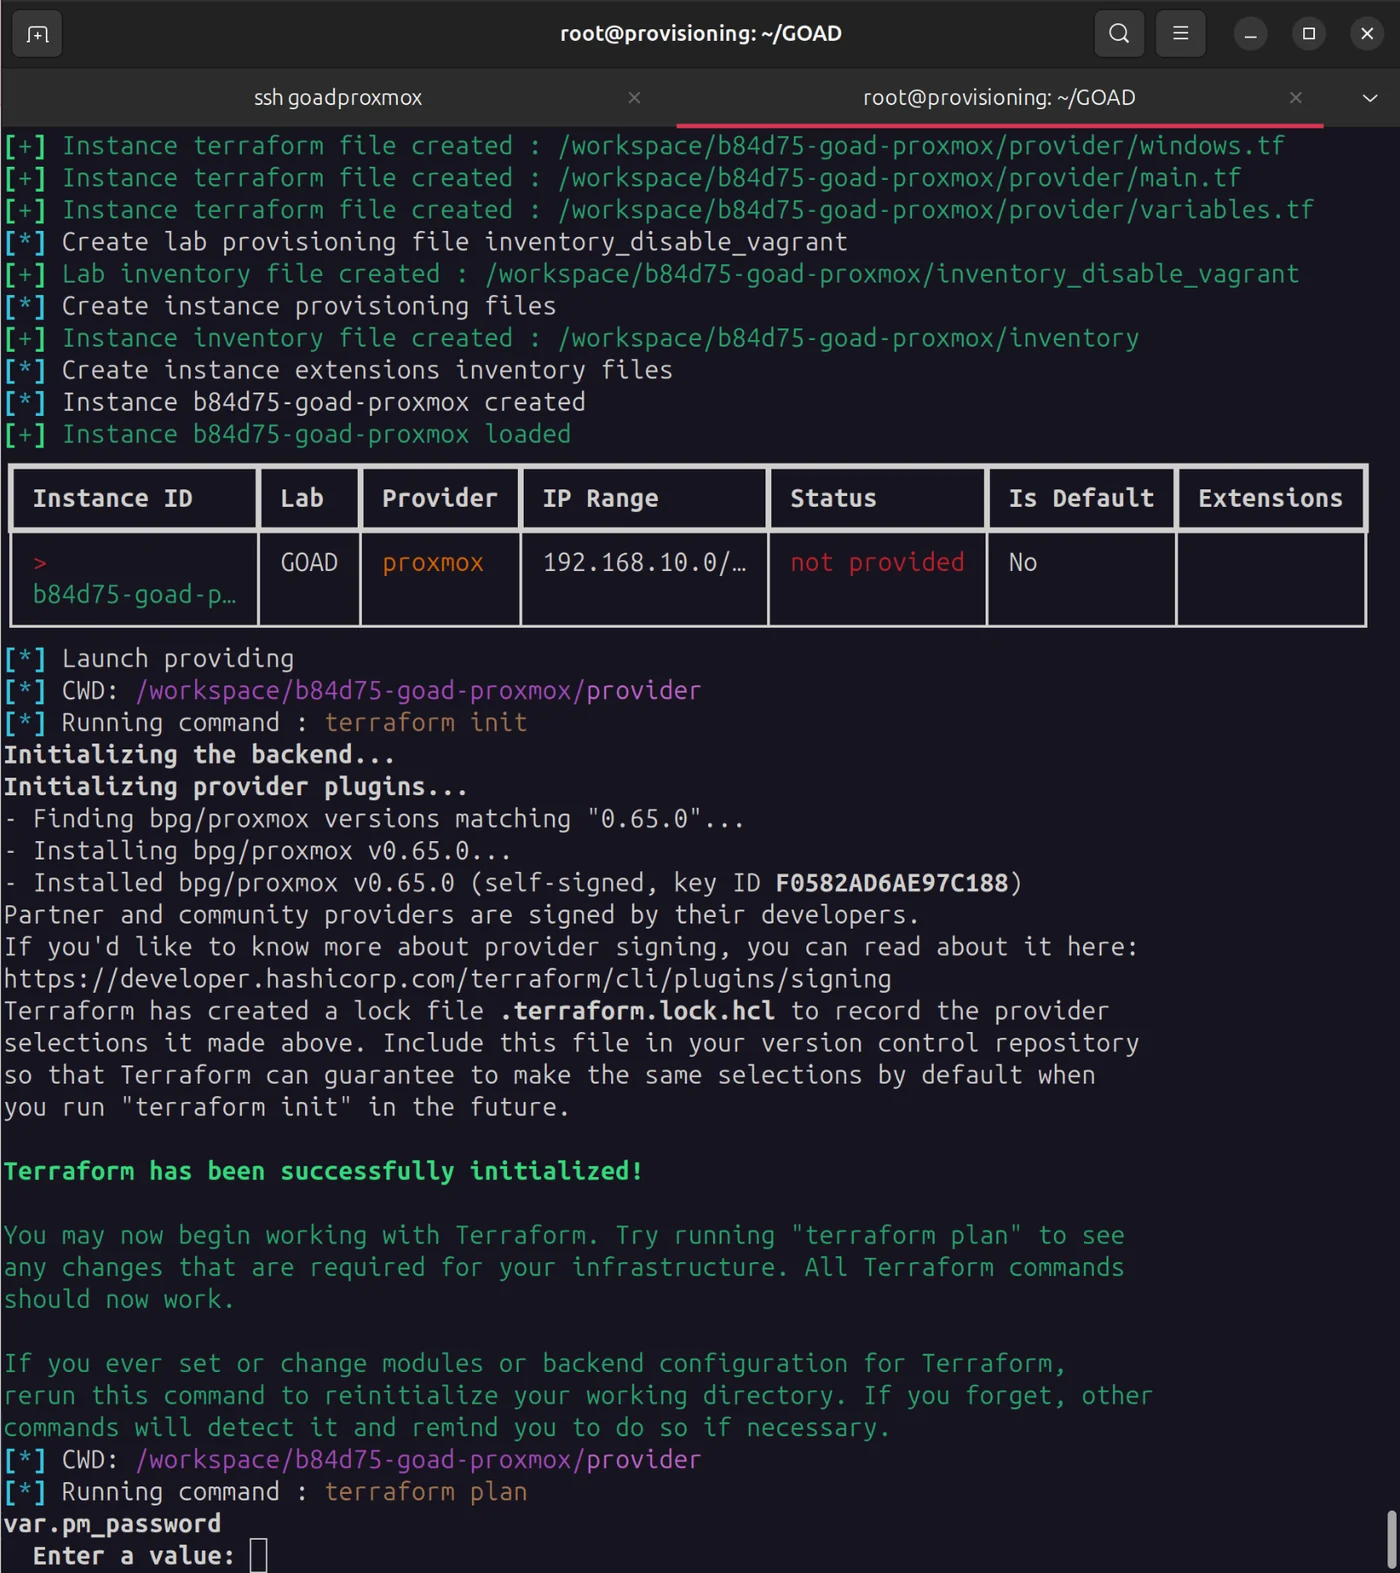
Task: Click the terminal vertical scrollbar
Action: [1391, 1540]
